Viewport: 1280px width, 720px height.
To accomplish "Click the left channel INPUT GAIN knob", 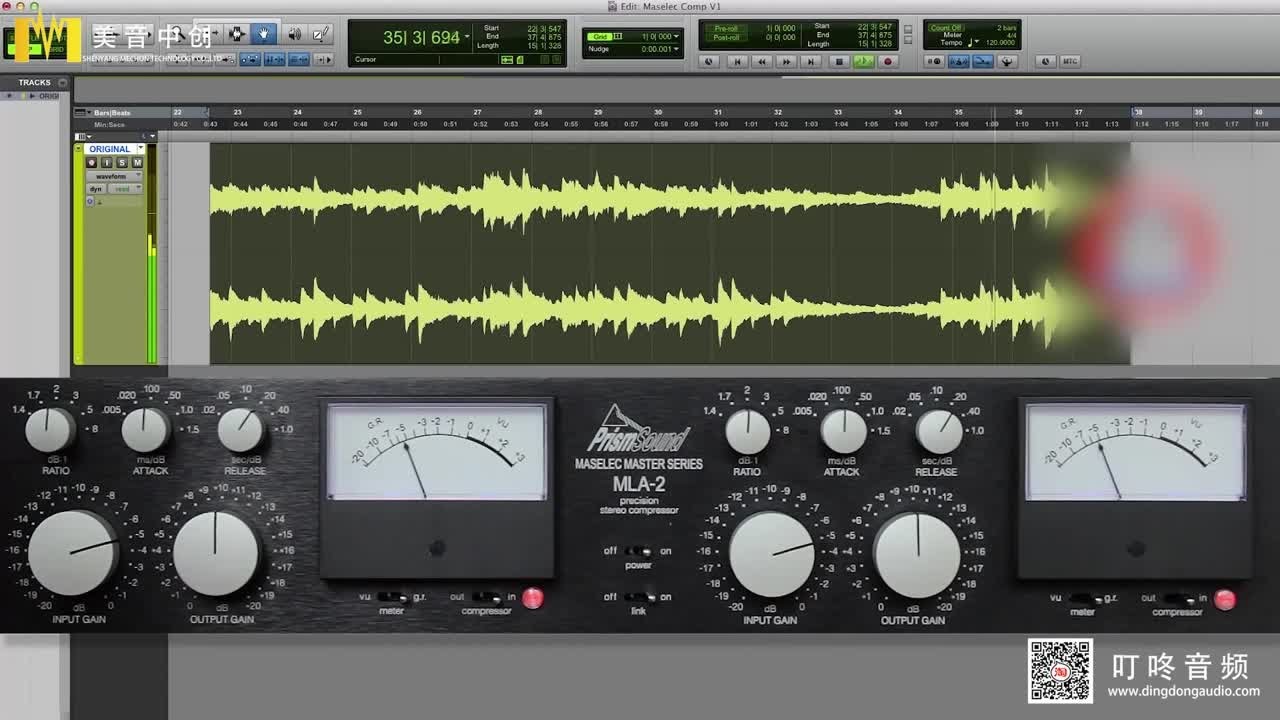I will click(73, 553).
